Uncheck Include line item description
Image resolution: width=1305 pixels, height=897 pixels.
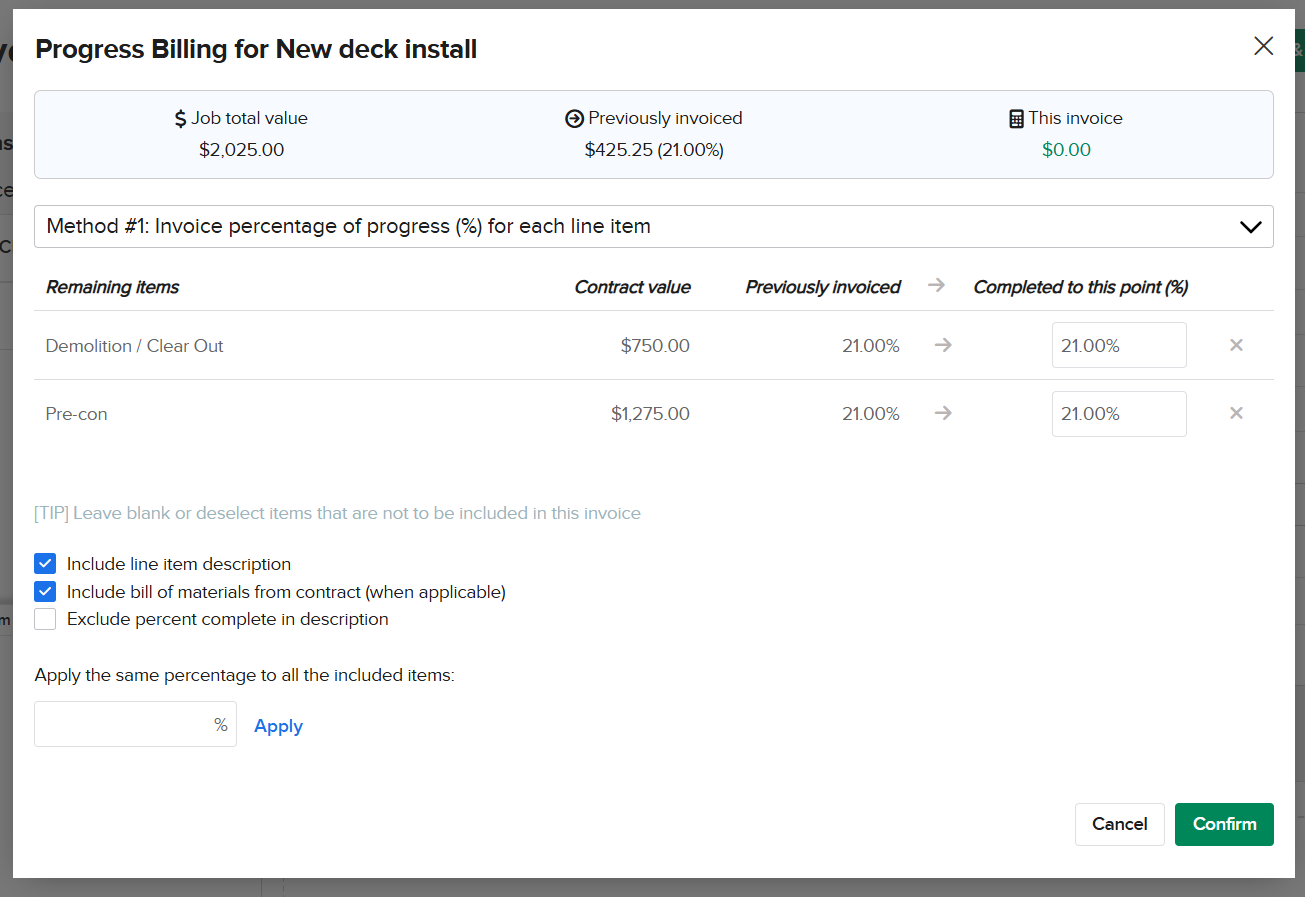pyautogui.click(x=45, y=564)
